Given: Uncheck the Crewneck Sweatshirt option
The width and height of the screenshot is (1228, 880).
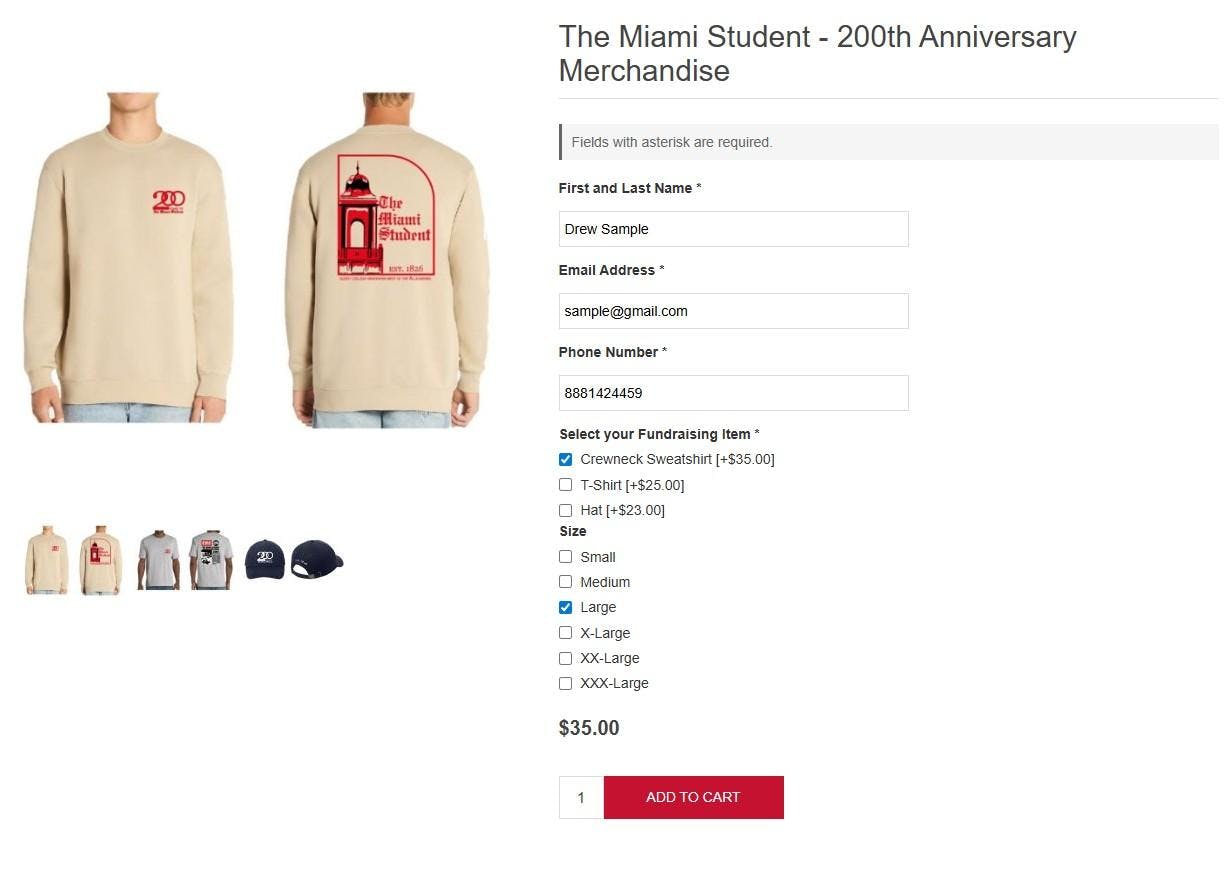Looking at the screenshot, I should [x=566, y=460].
